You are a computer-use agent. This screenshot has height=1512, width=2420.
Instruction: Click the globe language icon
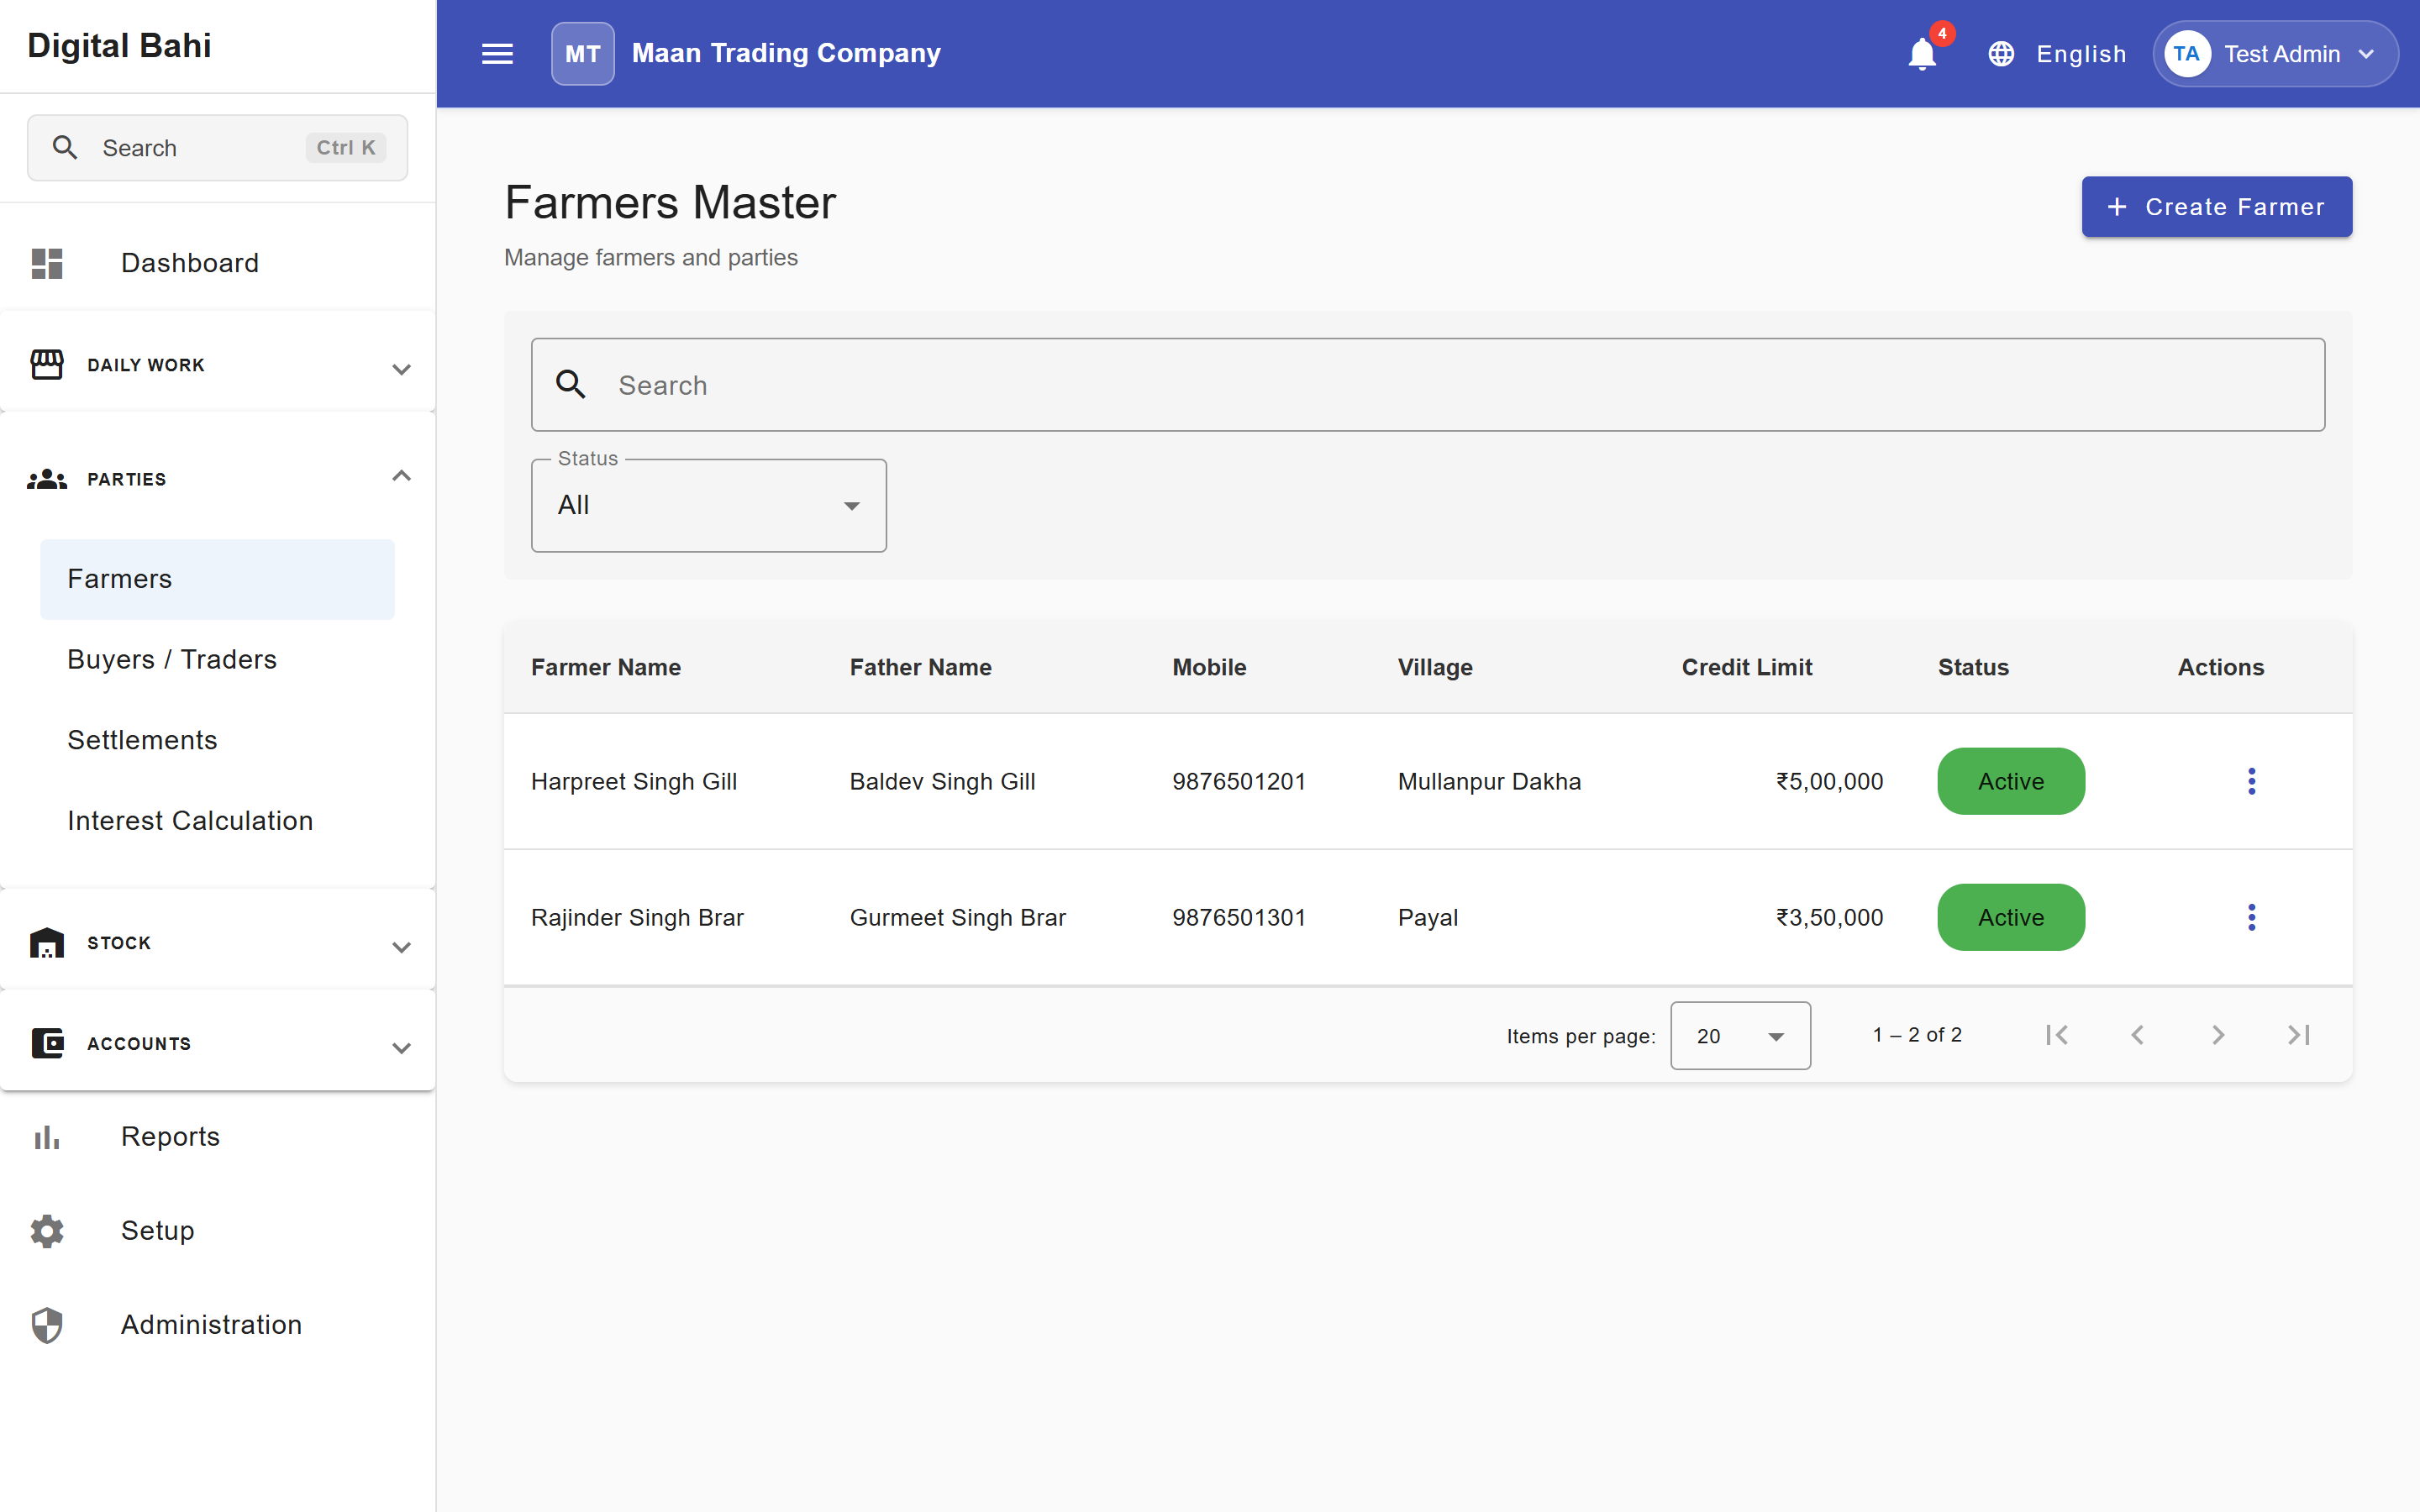pyautogui.click(x=2001, y=54)
